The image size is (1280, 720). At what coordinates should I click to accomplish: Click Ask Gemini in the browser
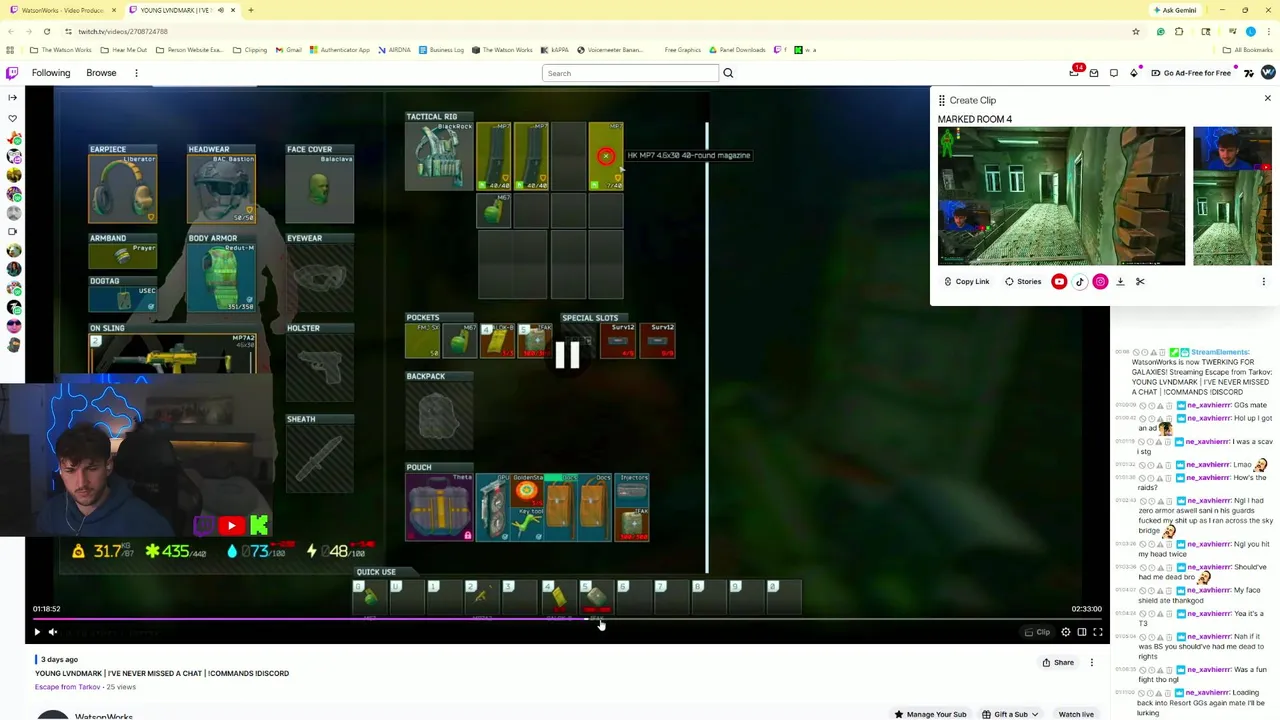pos(1175,10)
